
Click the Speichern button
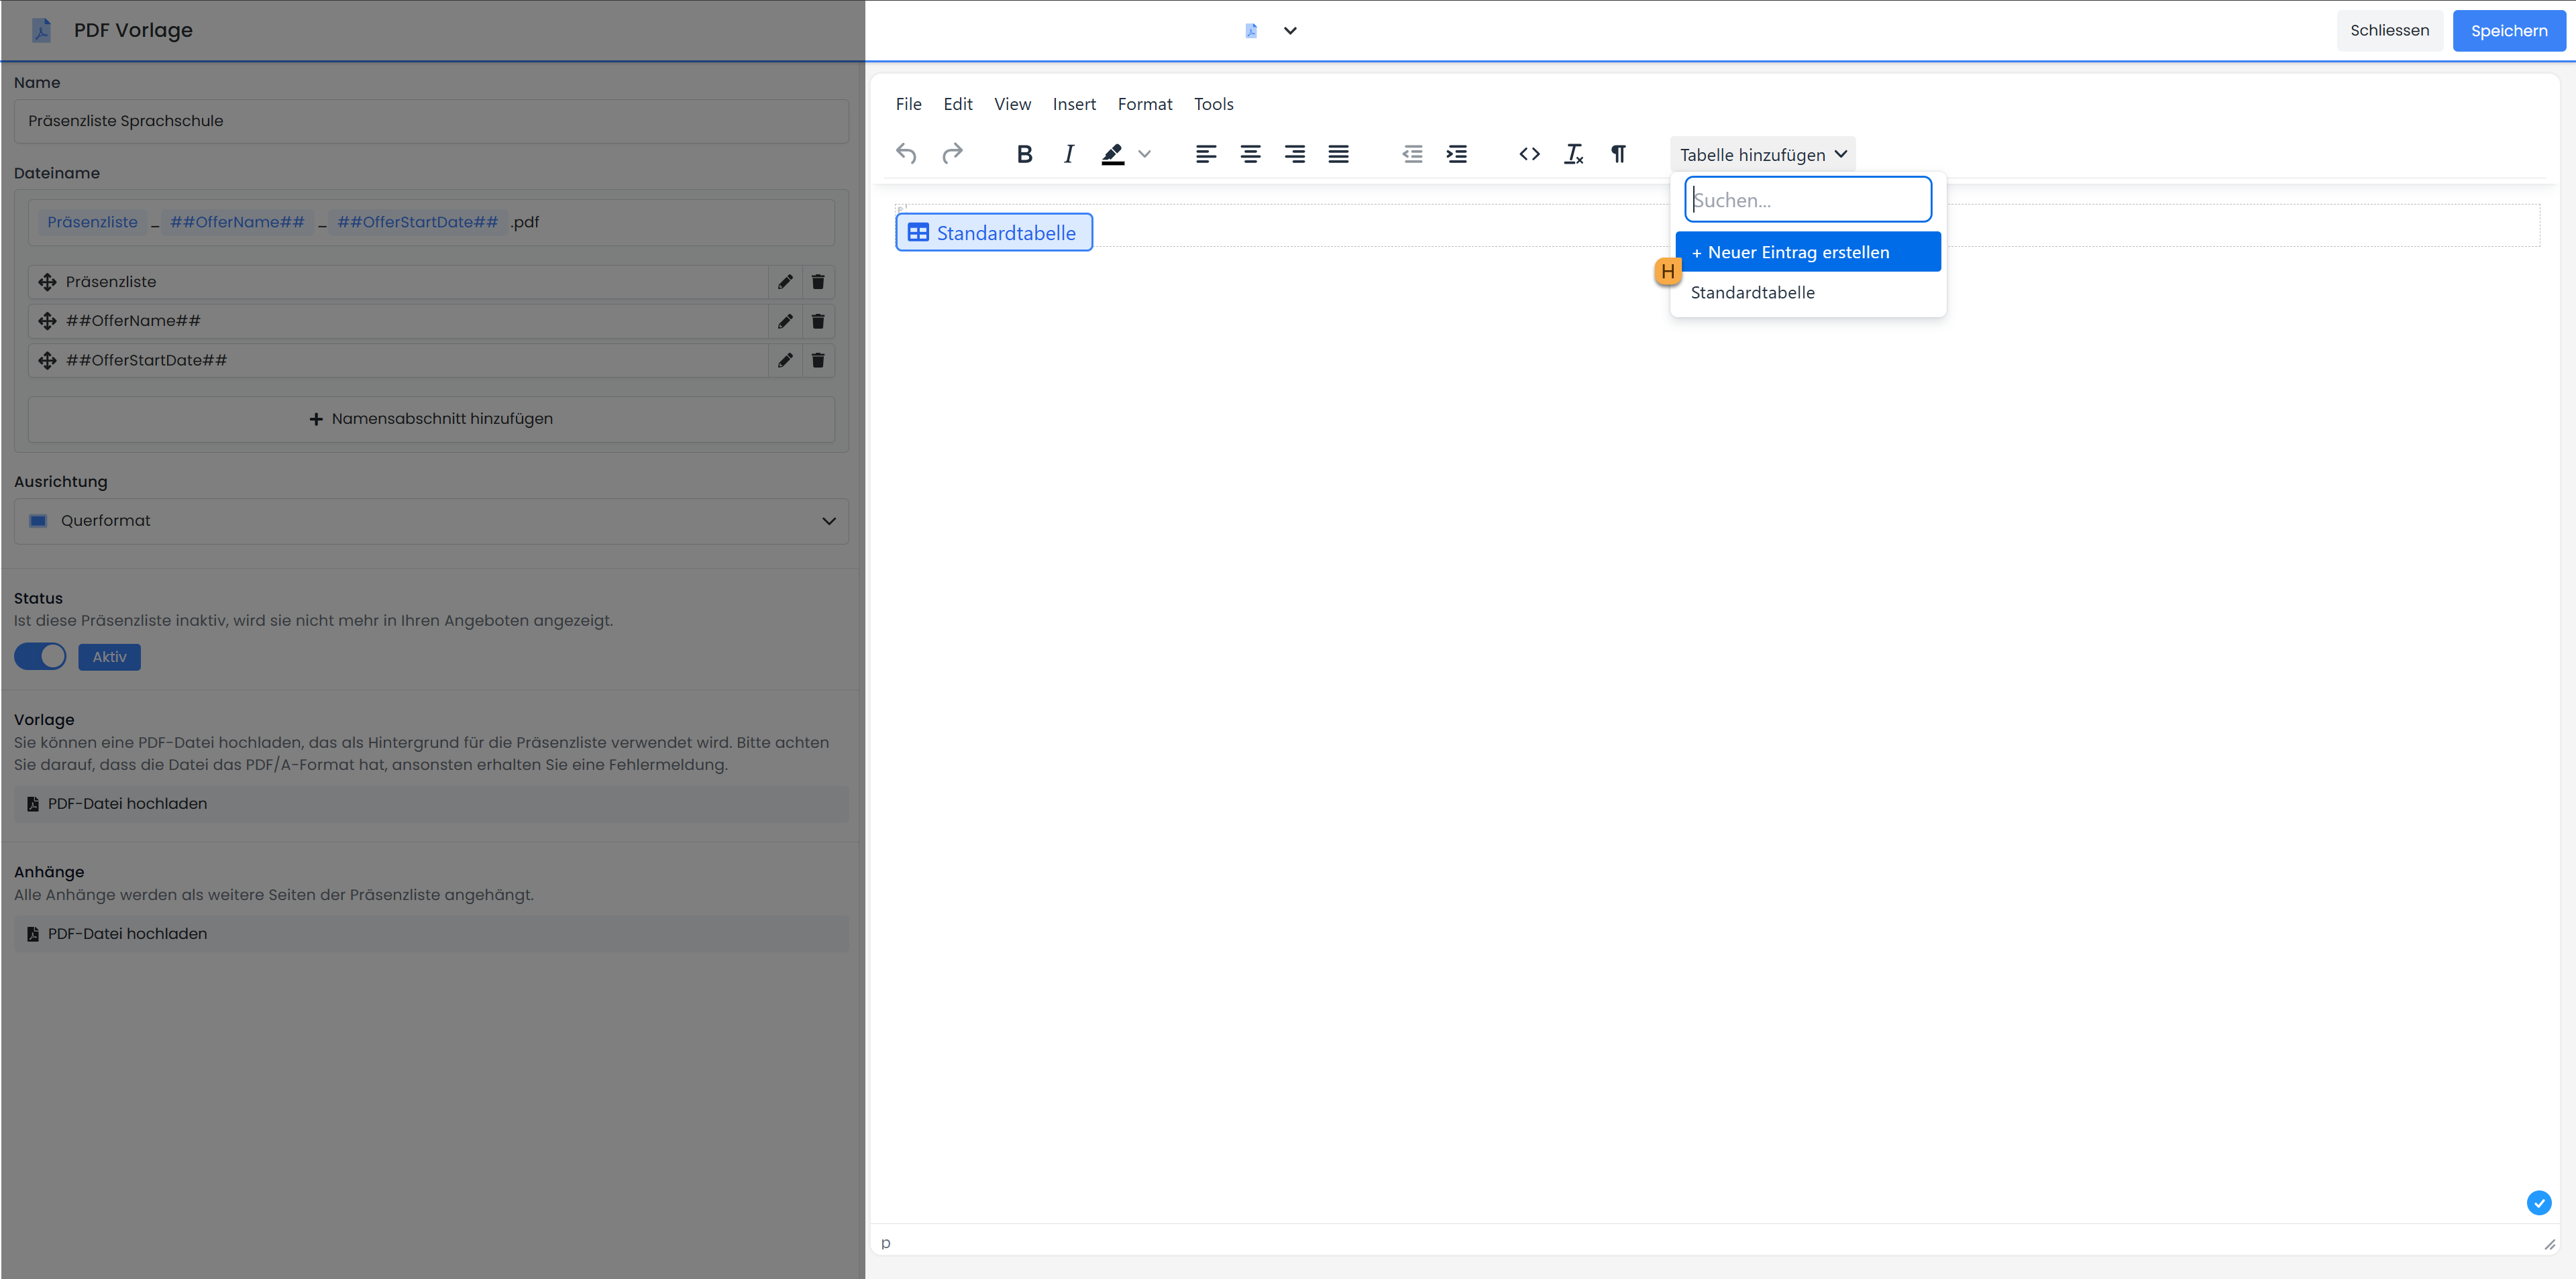[2508, 31]
